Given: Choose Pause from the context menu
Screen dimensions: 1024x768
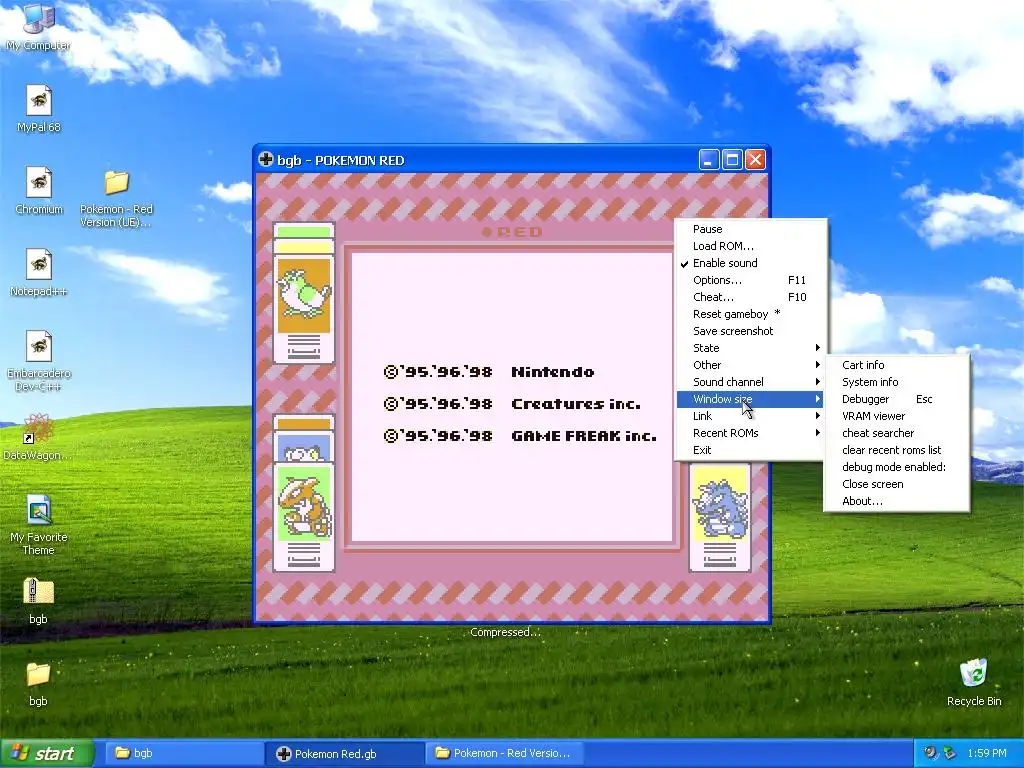Looking at the screenshot, I should coord(750,229).
